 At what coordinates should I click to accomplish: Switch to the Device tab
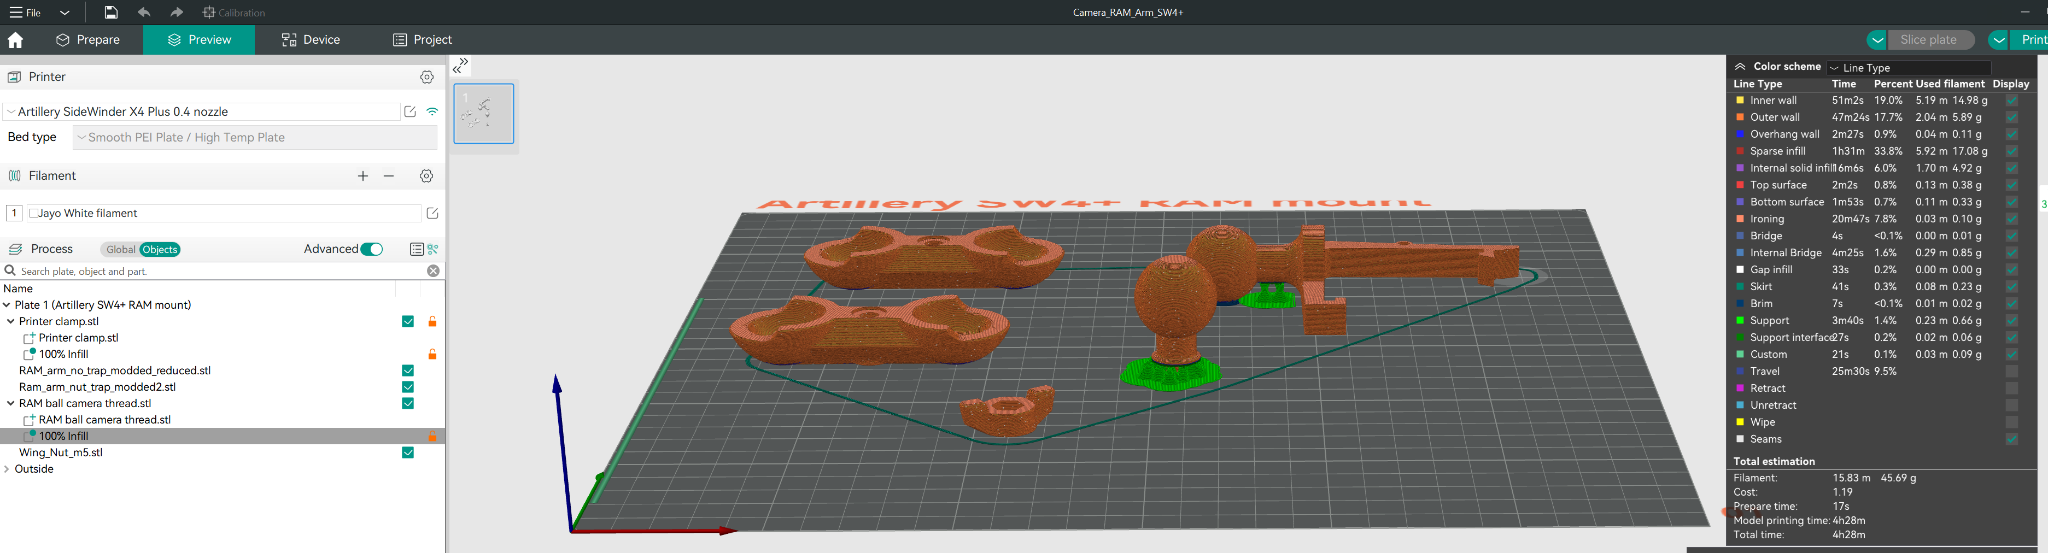point(311,40)
